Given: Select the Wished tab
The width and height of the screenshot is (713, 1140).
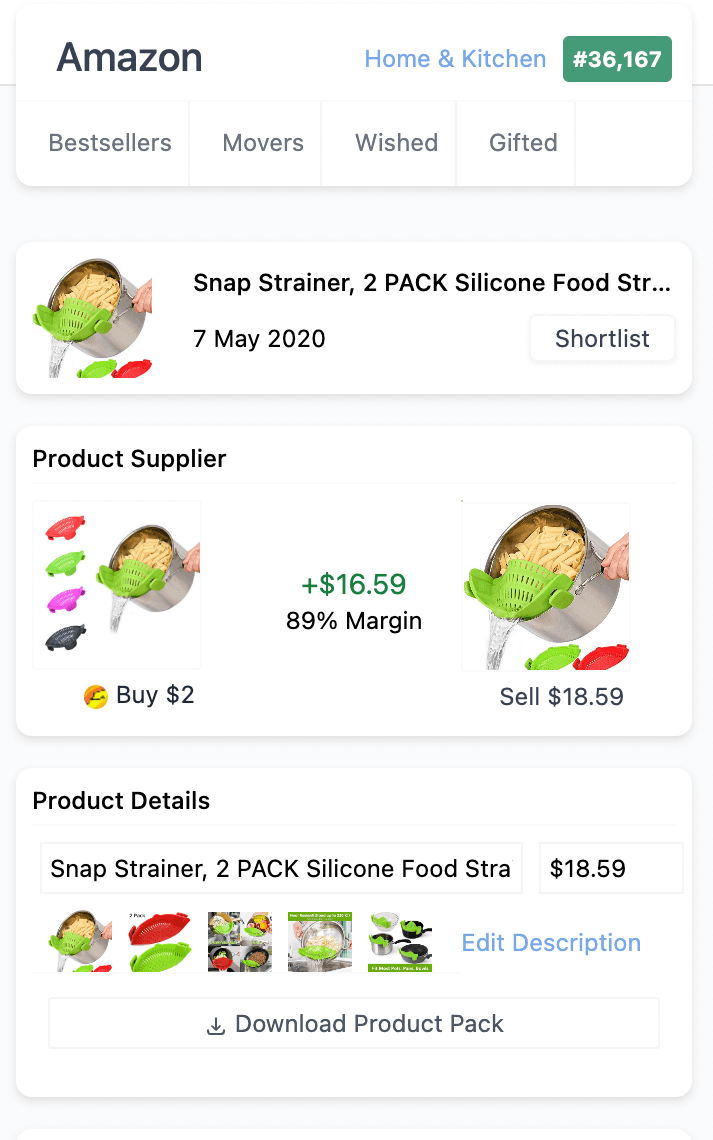Looking at the screenshot, I should [396, 143].
